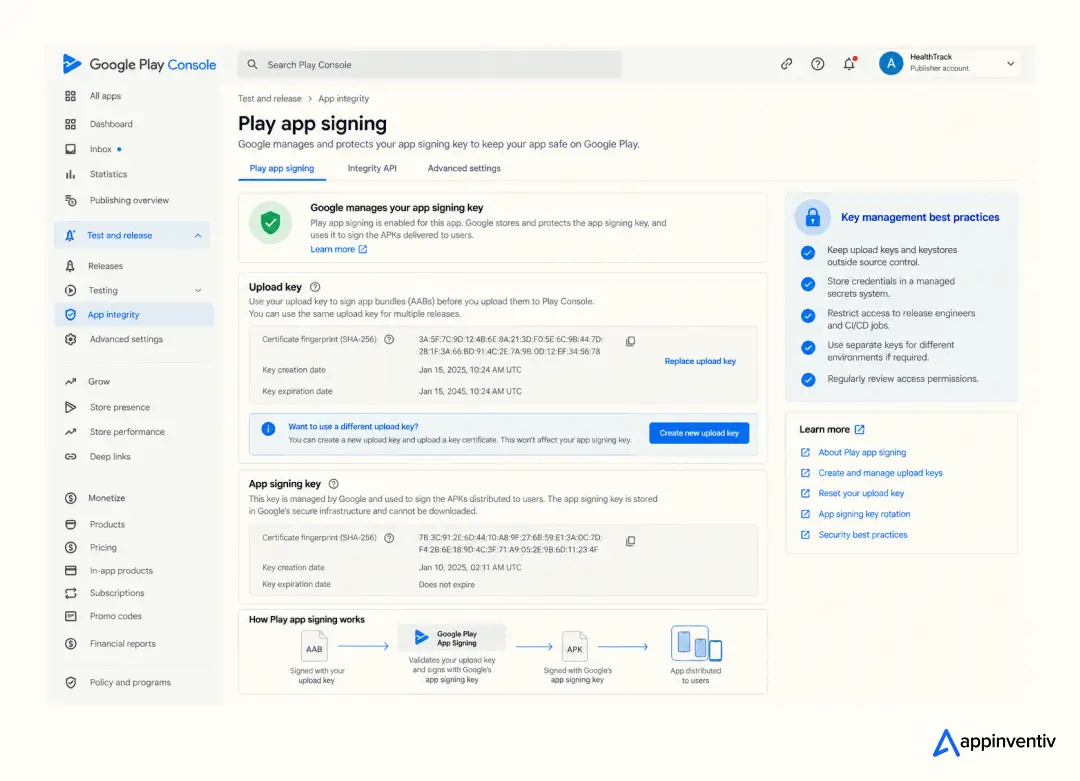Screen dimensions: 1080x781
Task: Click the Policy and programs shield icon
Action: tap(70, 683)
